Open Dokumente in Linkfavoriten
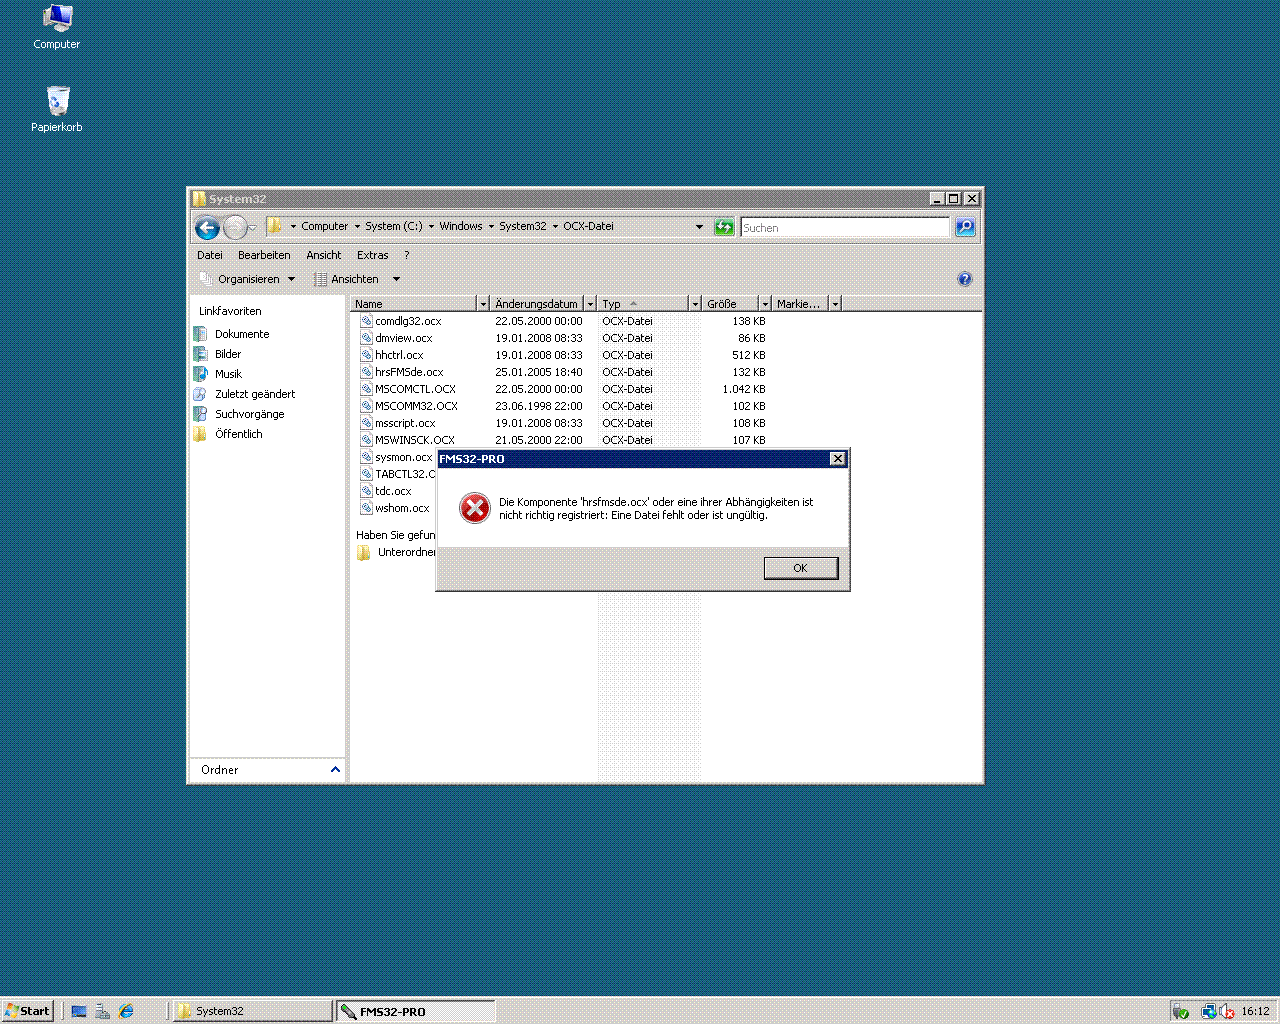Screen dimensions: 1280x1024 pos(242,334)
